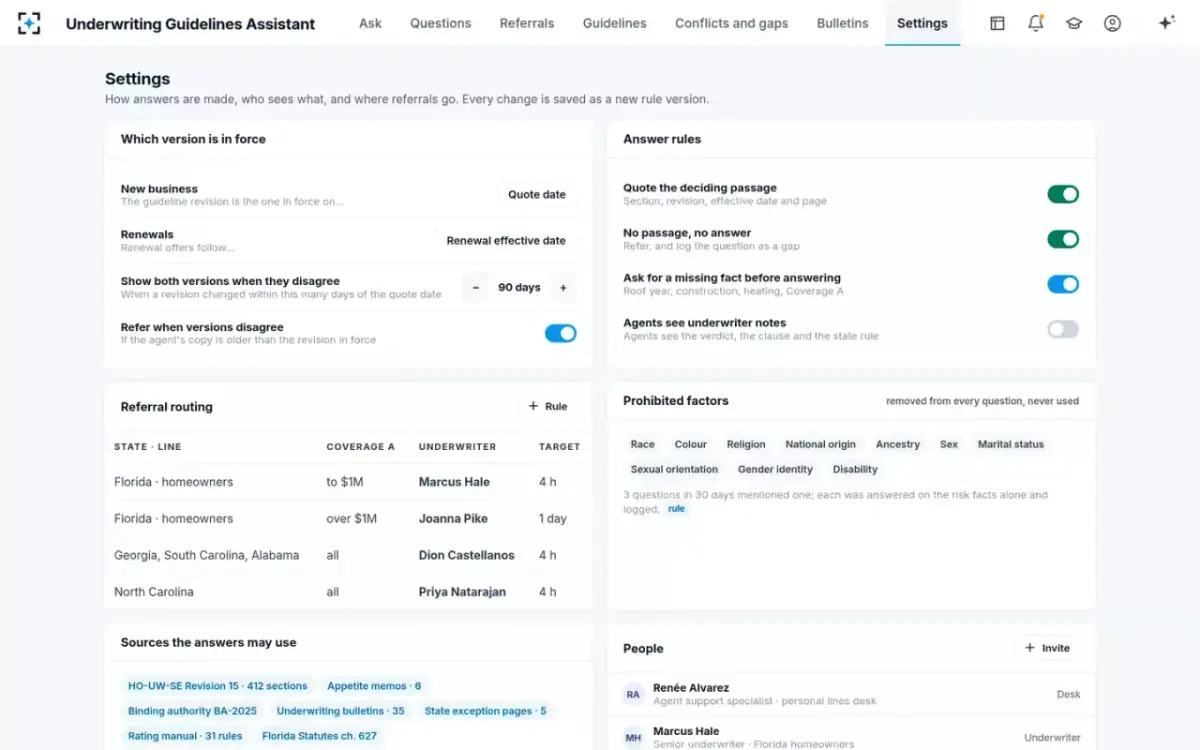Toggle Refer when versions disagree
Viewport: 1200px width, 750px height.
click(561, 333)
